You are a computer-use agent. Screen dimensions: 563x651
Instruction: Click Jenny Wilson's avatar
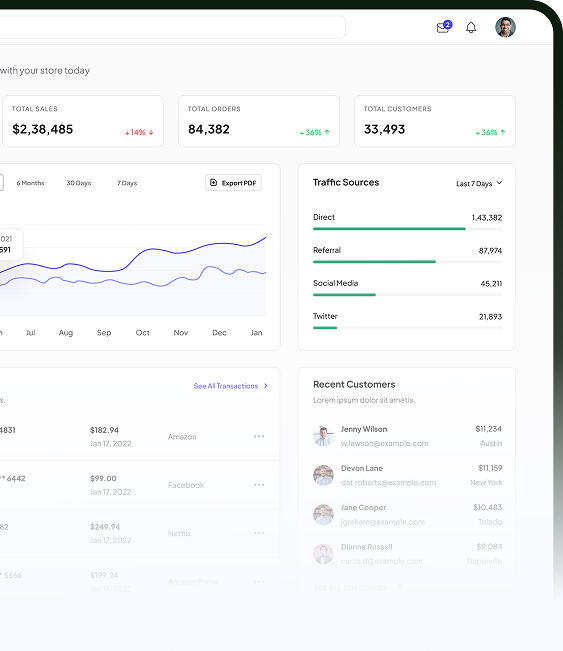point(323,436)
